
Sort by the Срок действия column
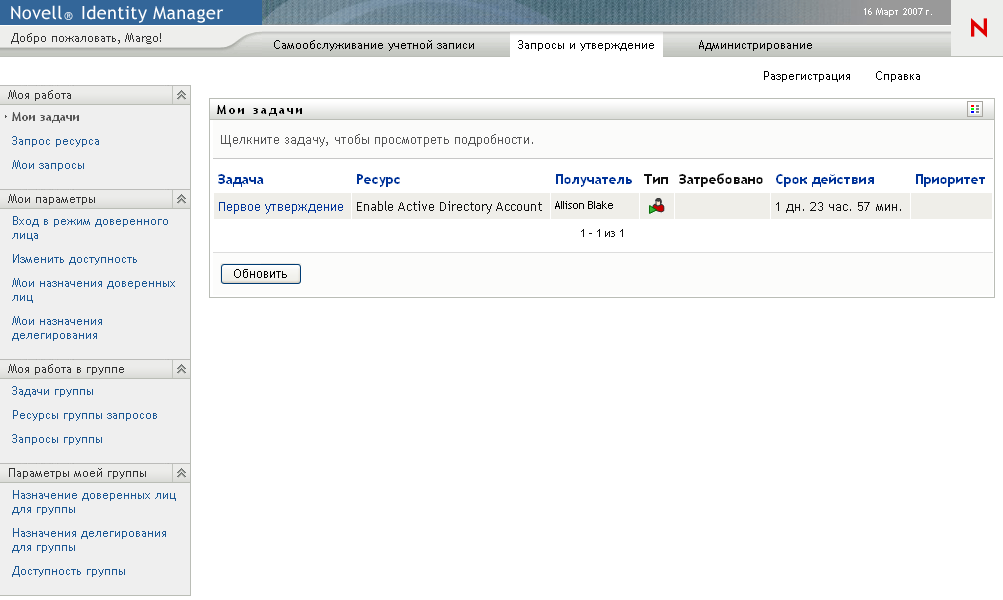tap(825, 180)
